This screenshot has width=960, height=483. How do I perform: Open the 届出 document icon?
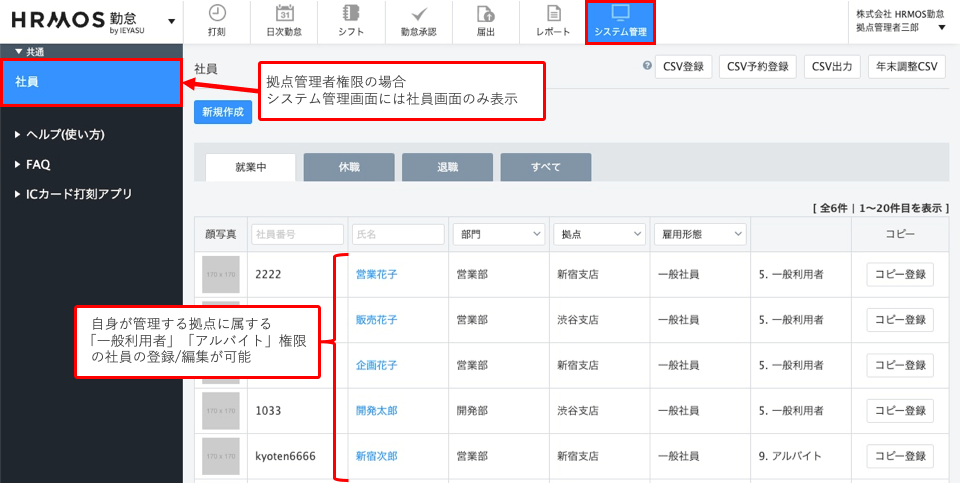coord(486,14)
